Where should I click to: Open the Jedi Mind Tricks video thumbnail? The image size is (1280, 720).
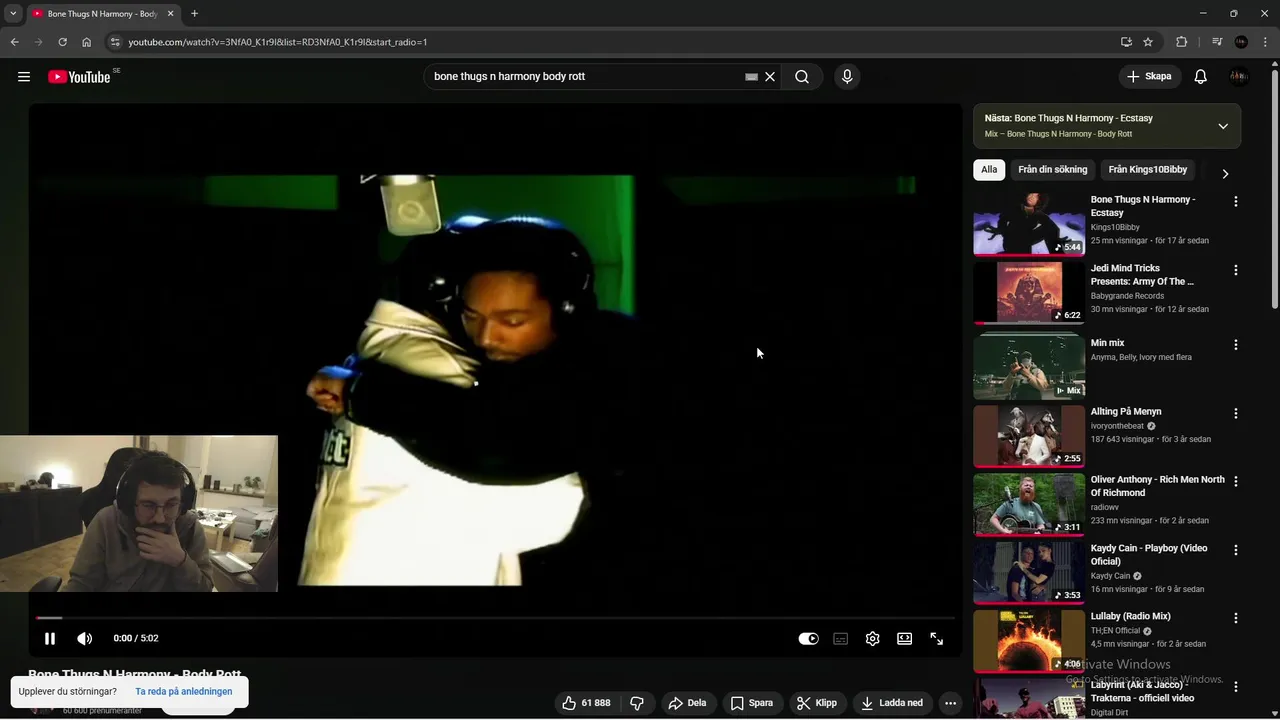click(1029, 293)
